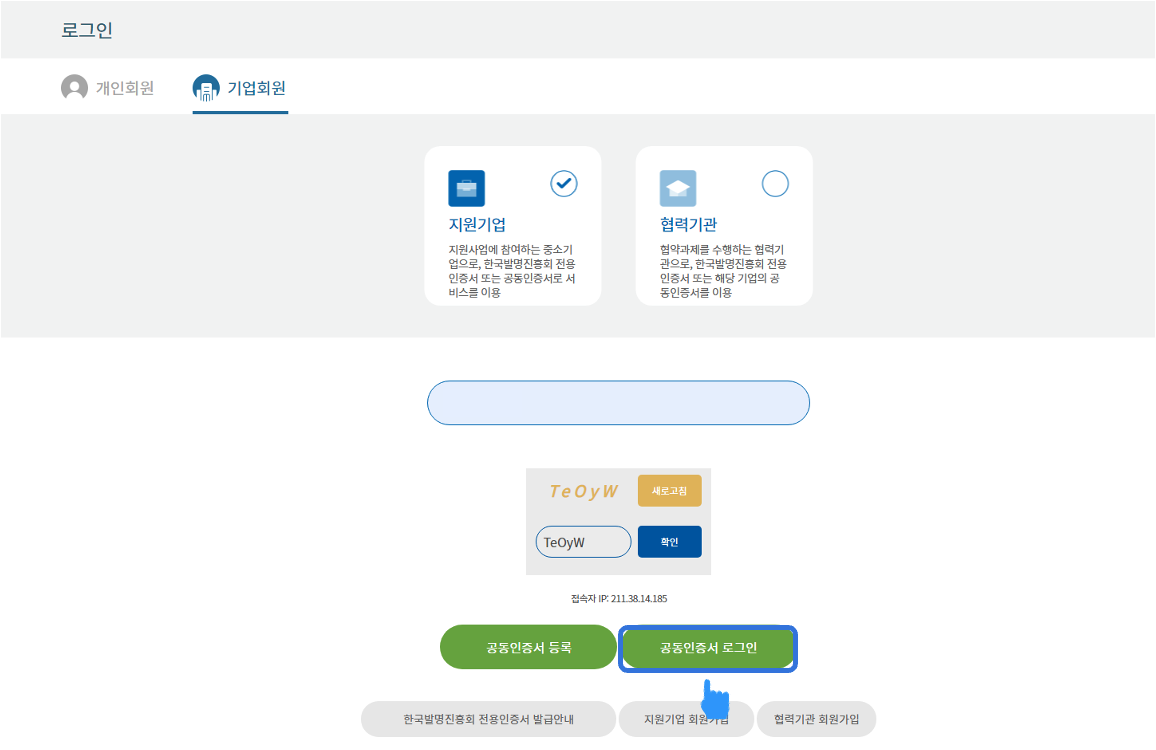Refresh captcha with the 새로고침 button
The image size is (1156, 750).
point(669,491)
